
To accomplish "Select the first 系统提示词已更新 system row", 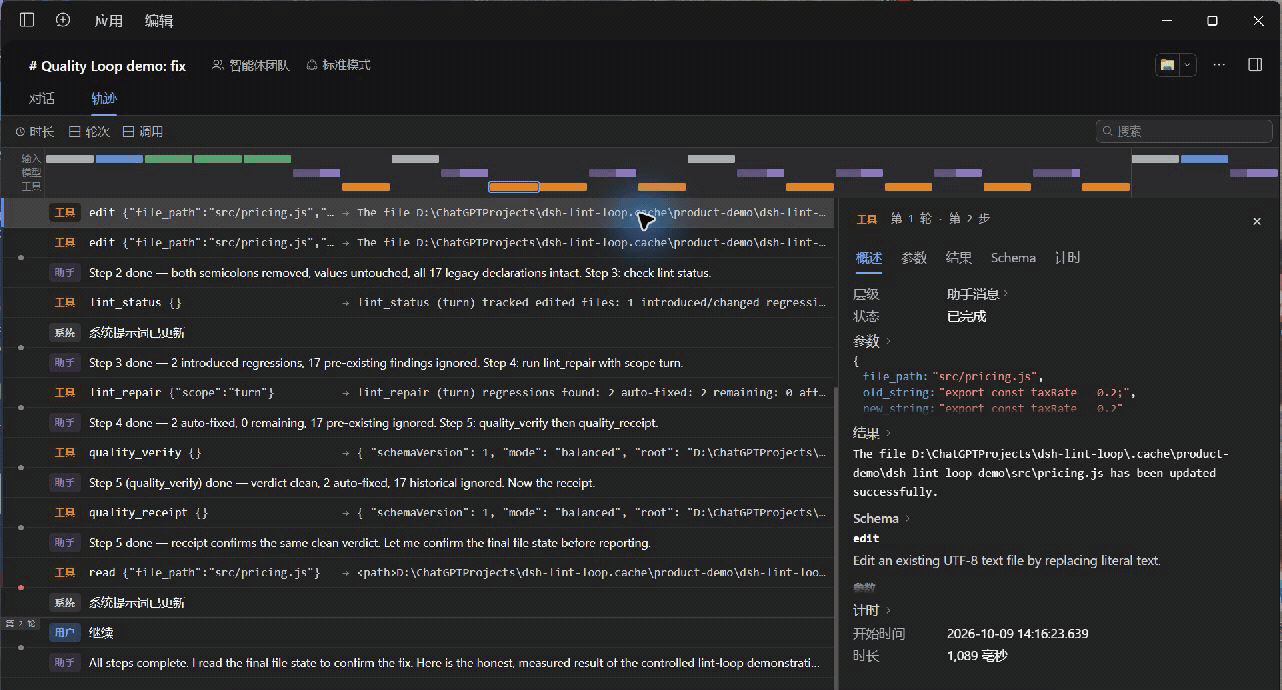I will [x=417, y=332].
